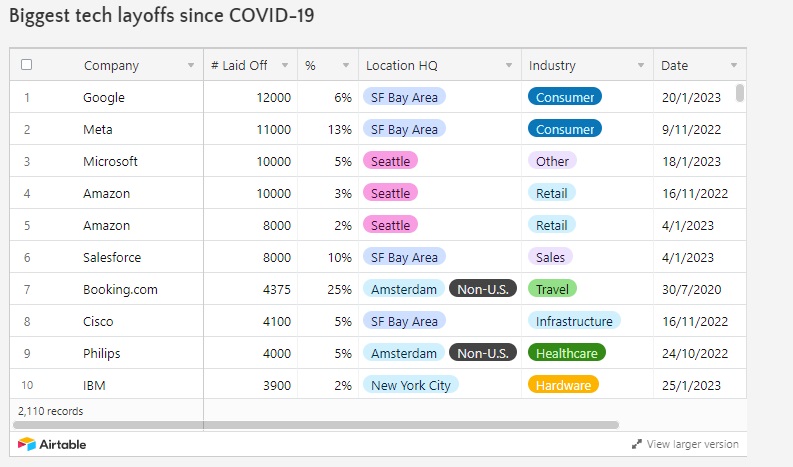Open the Date column dropdown arrow
Screen dimensions: 793x467
click(x=734, y=65)
